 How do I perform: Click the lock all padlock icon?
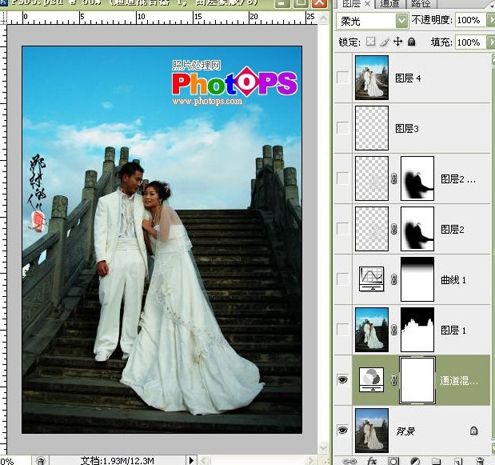[412, 42]
